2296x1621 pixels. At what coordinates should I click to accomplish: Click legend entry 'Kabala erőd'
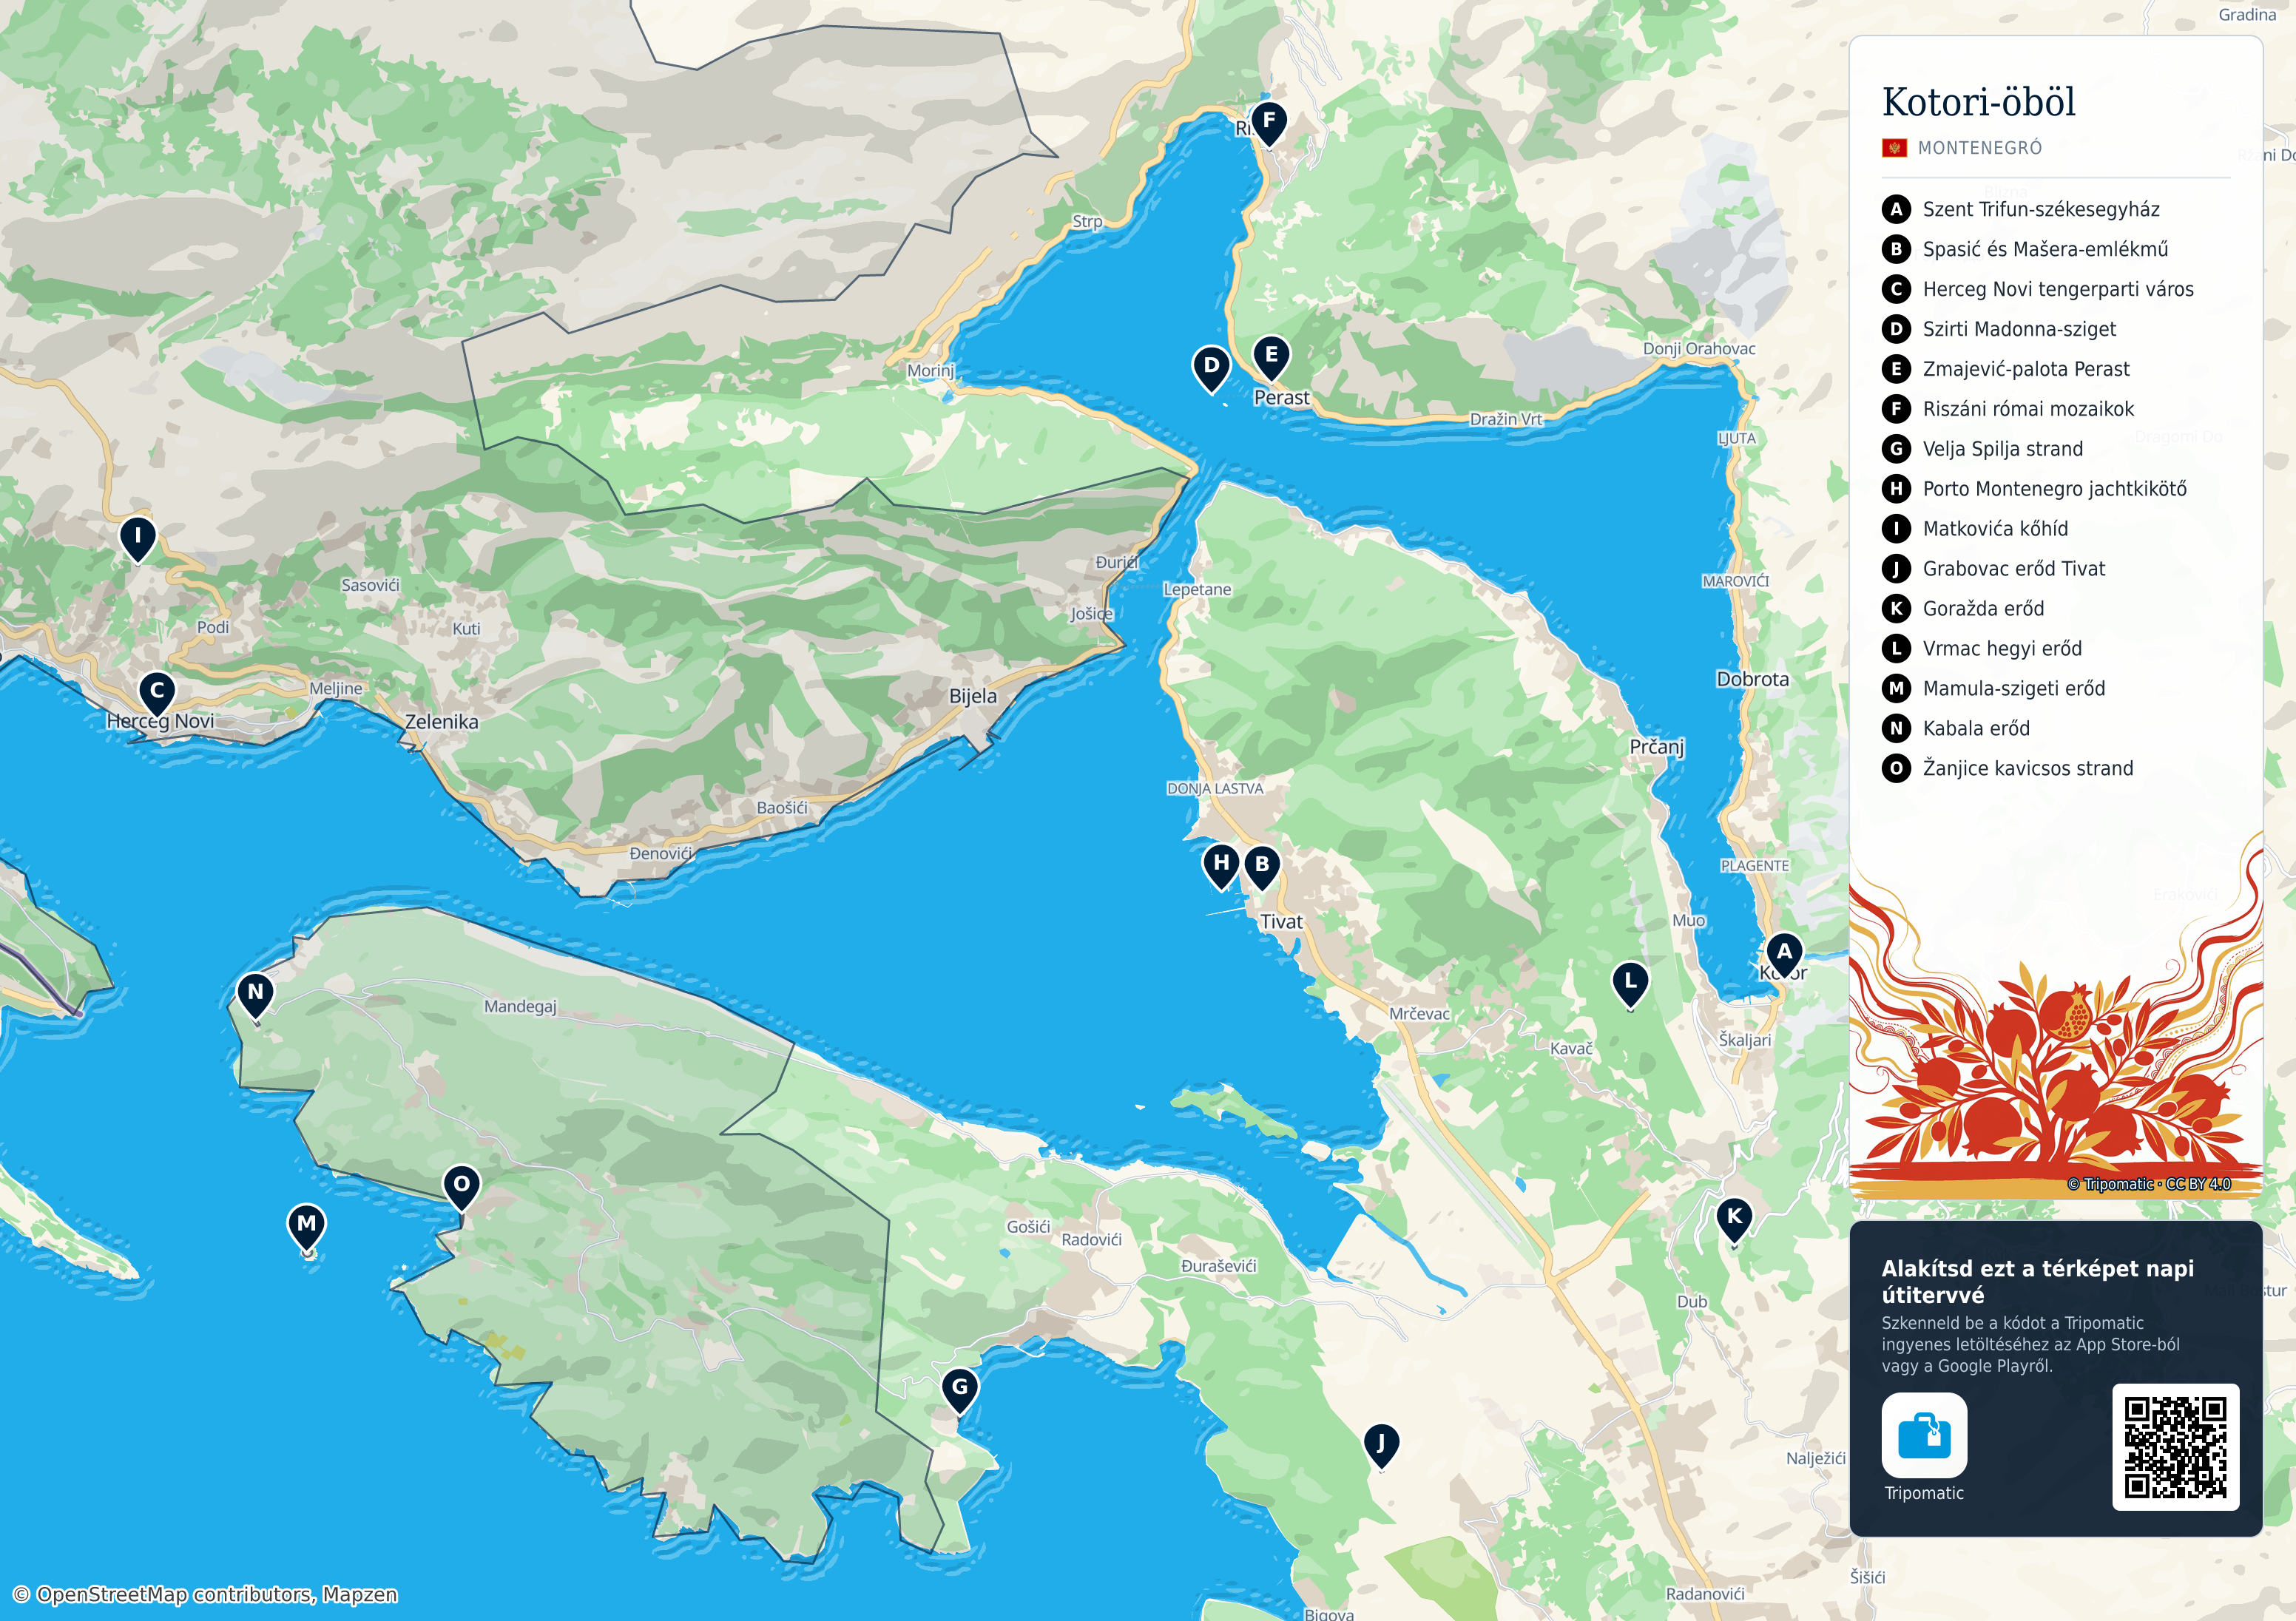[x=1976, y=729]
